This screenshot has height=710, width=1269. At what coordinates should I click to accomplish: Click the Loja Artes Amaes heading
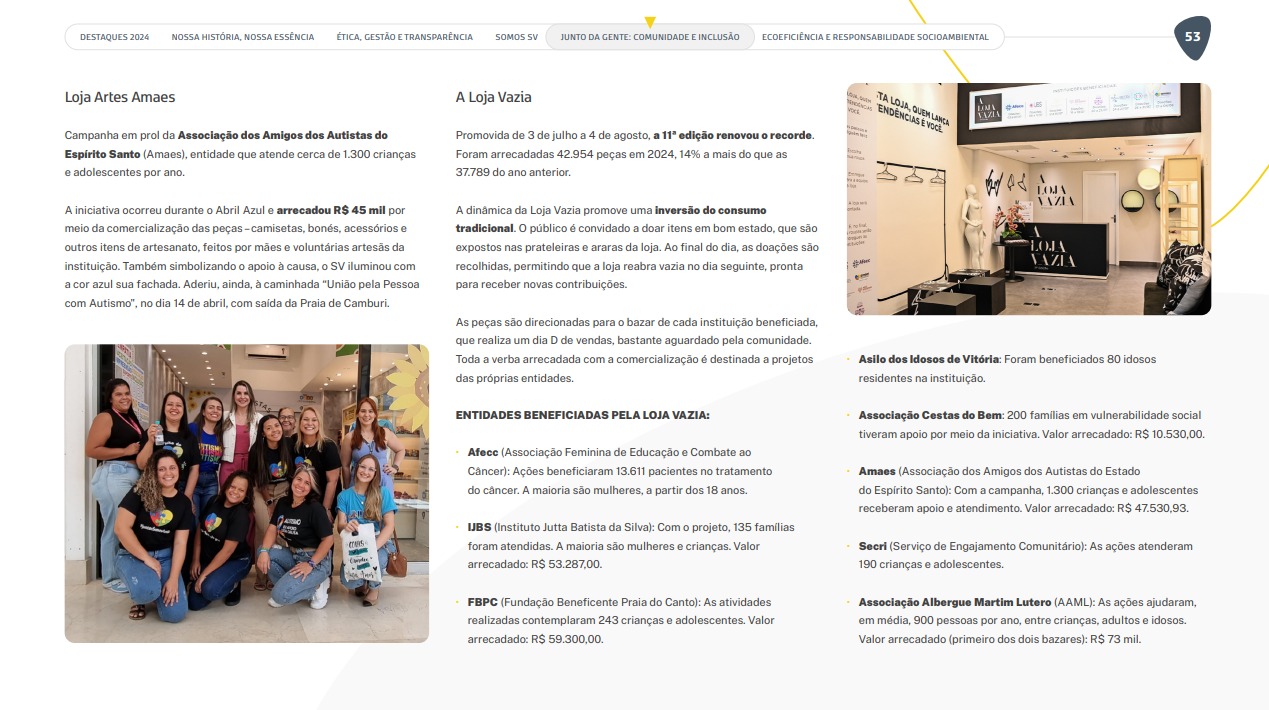(120, 97)
